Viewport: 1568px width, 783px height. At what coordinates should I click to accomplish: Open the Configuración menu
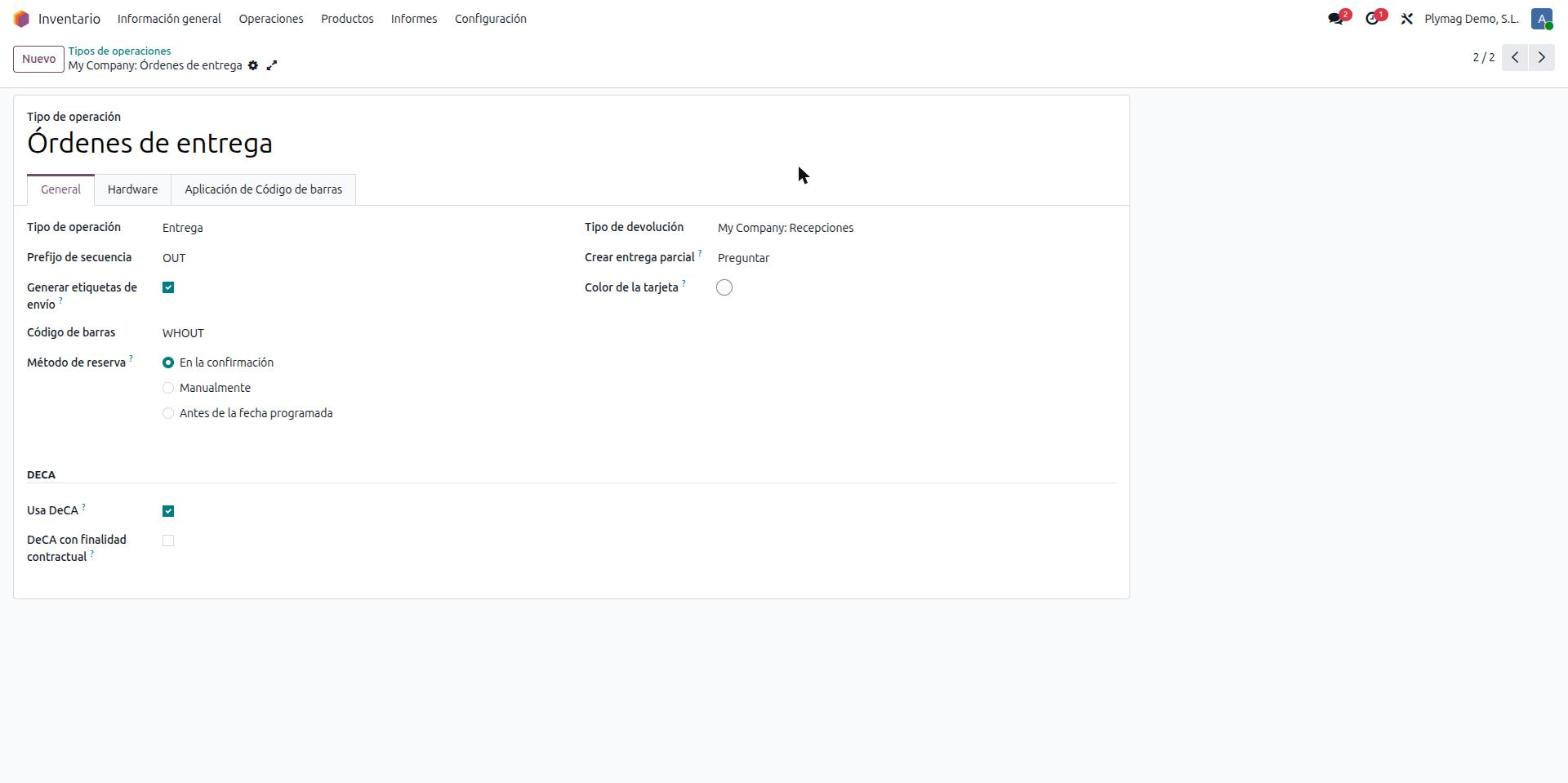coord(490,19)
